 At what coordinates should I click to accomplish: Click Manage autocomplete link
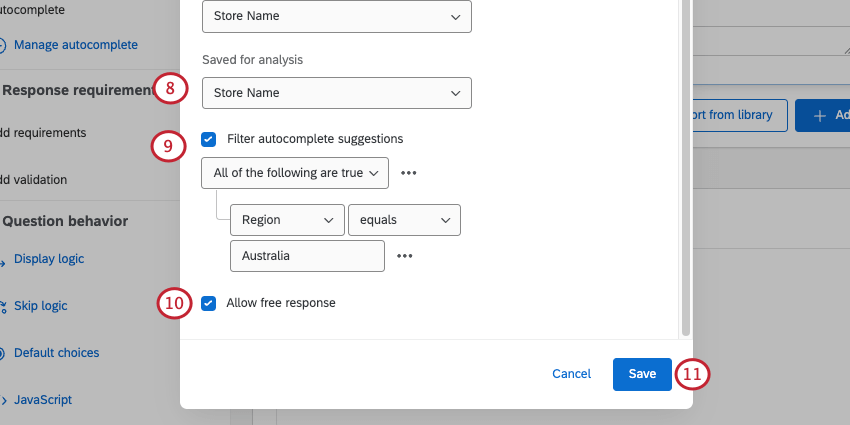click(x=75, y=45)
